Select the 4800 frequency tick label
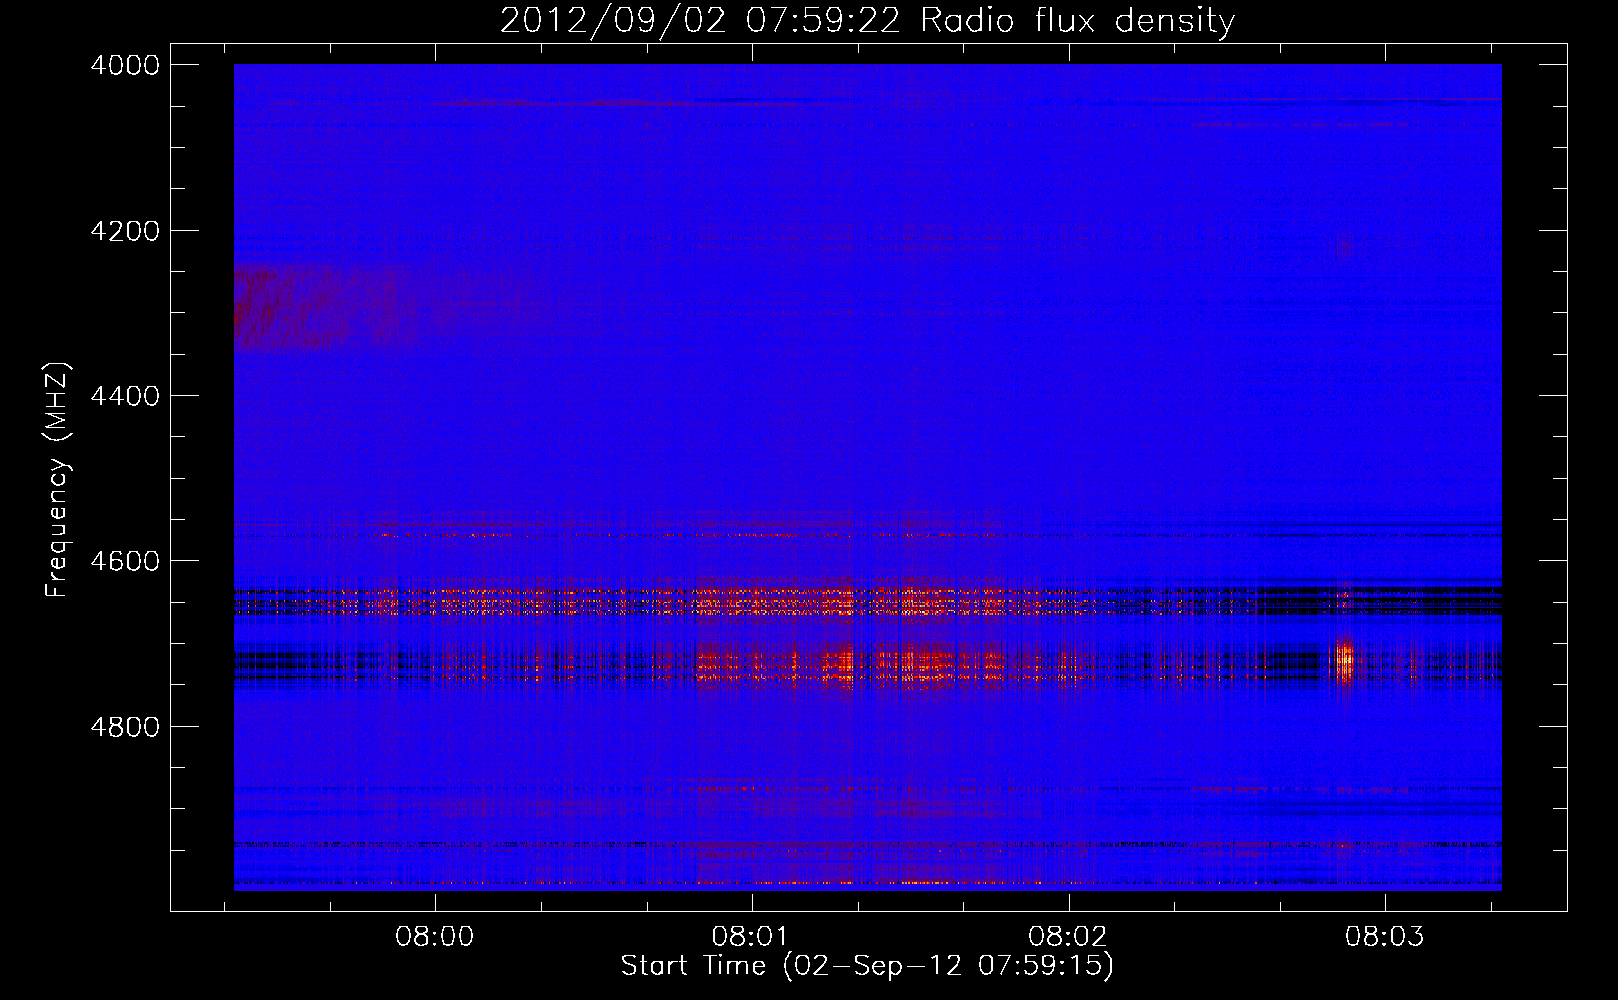The image size is (1618, 1000). (x=125, y=727)
